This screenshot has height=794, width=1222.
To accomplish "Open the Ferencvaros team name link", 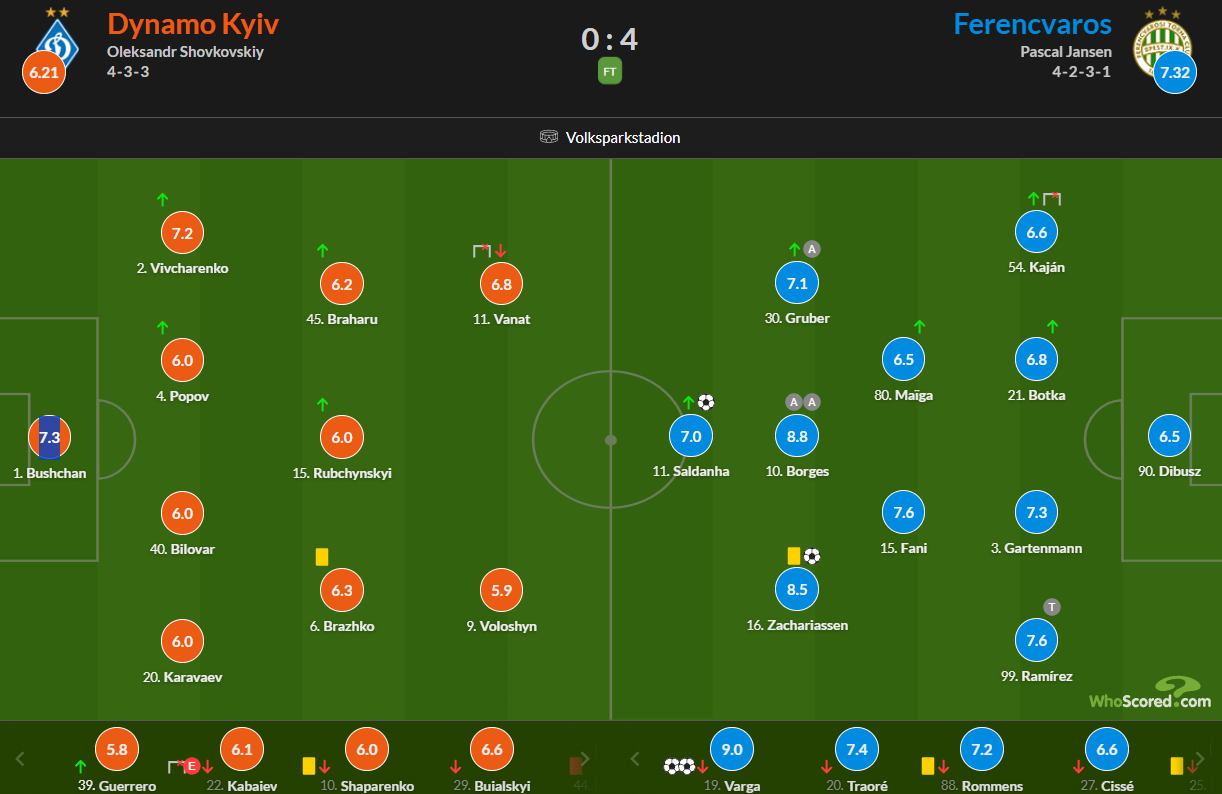I will point(1032,23).
